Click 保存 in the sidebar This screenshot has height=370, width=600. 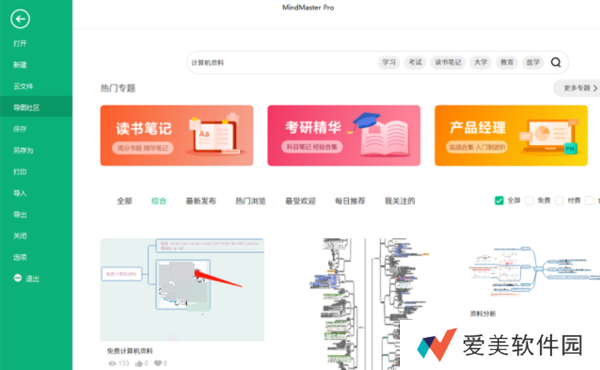click(20, 129)
